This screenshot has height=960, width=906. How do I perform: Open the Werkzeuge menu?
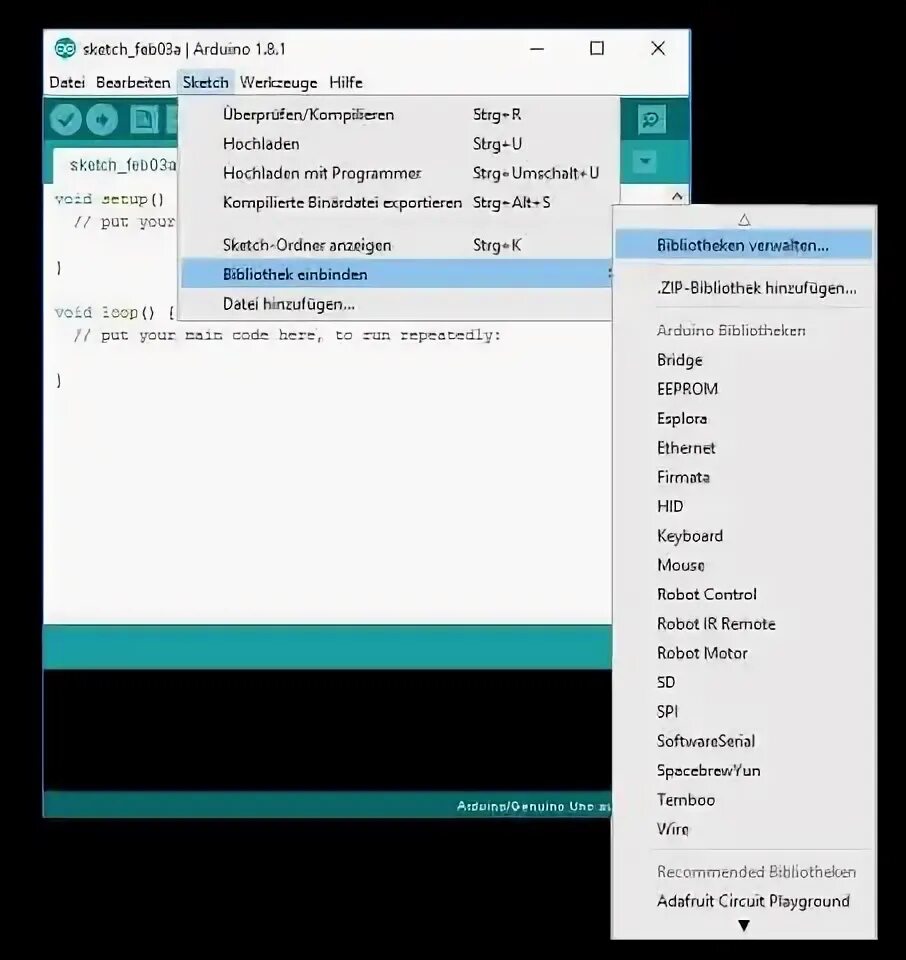(279, 83)
